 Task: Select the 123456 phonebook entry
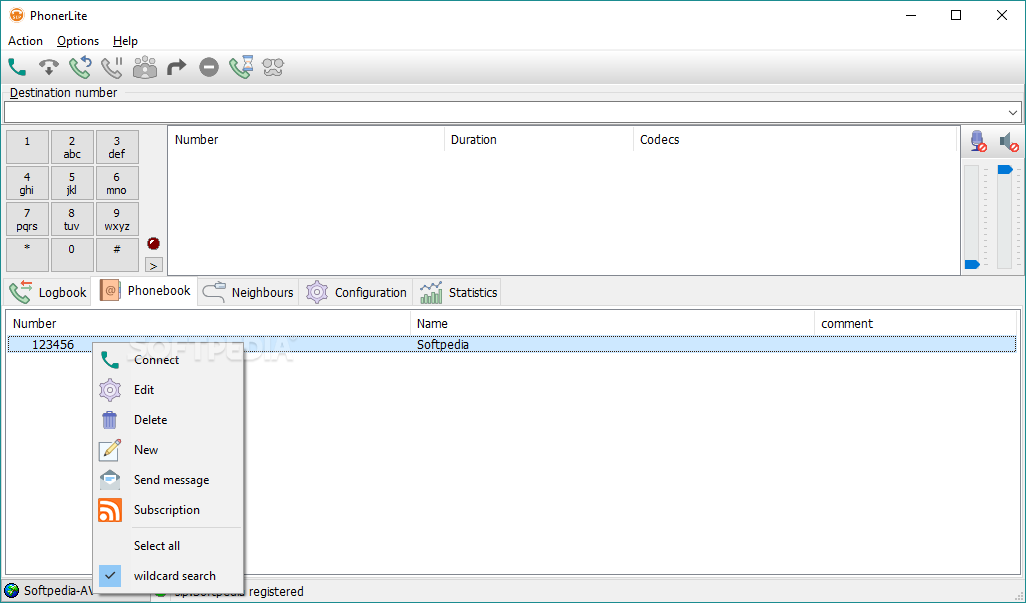click(53, 345)
